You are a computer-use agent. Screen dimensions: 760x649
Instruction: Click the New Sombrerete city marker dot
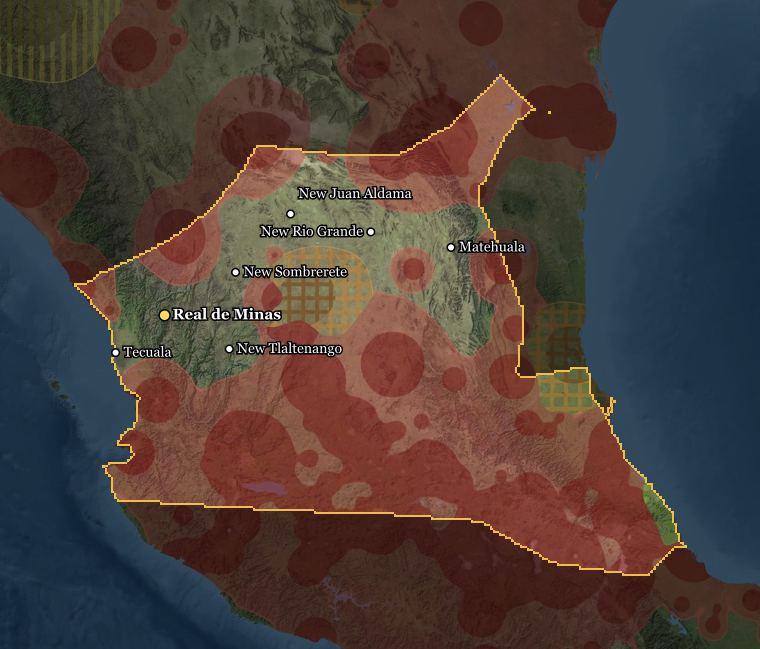236,272
